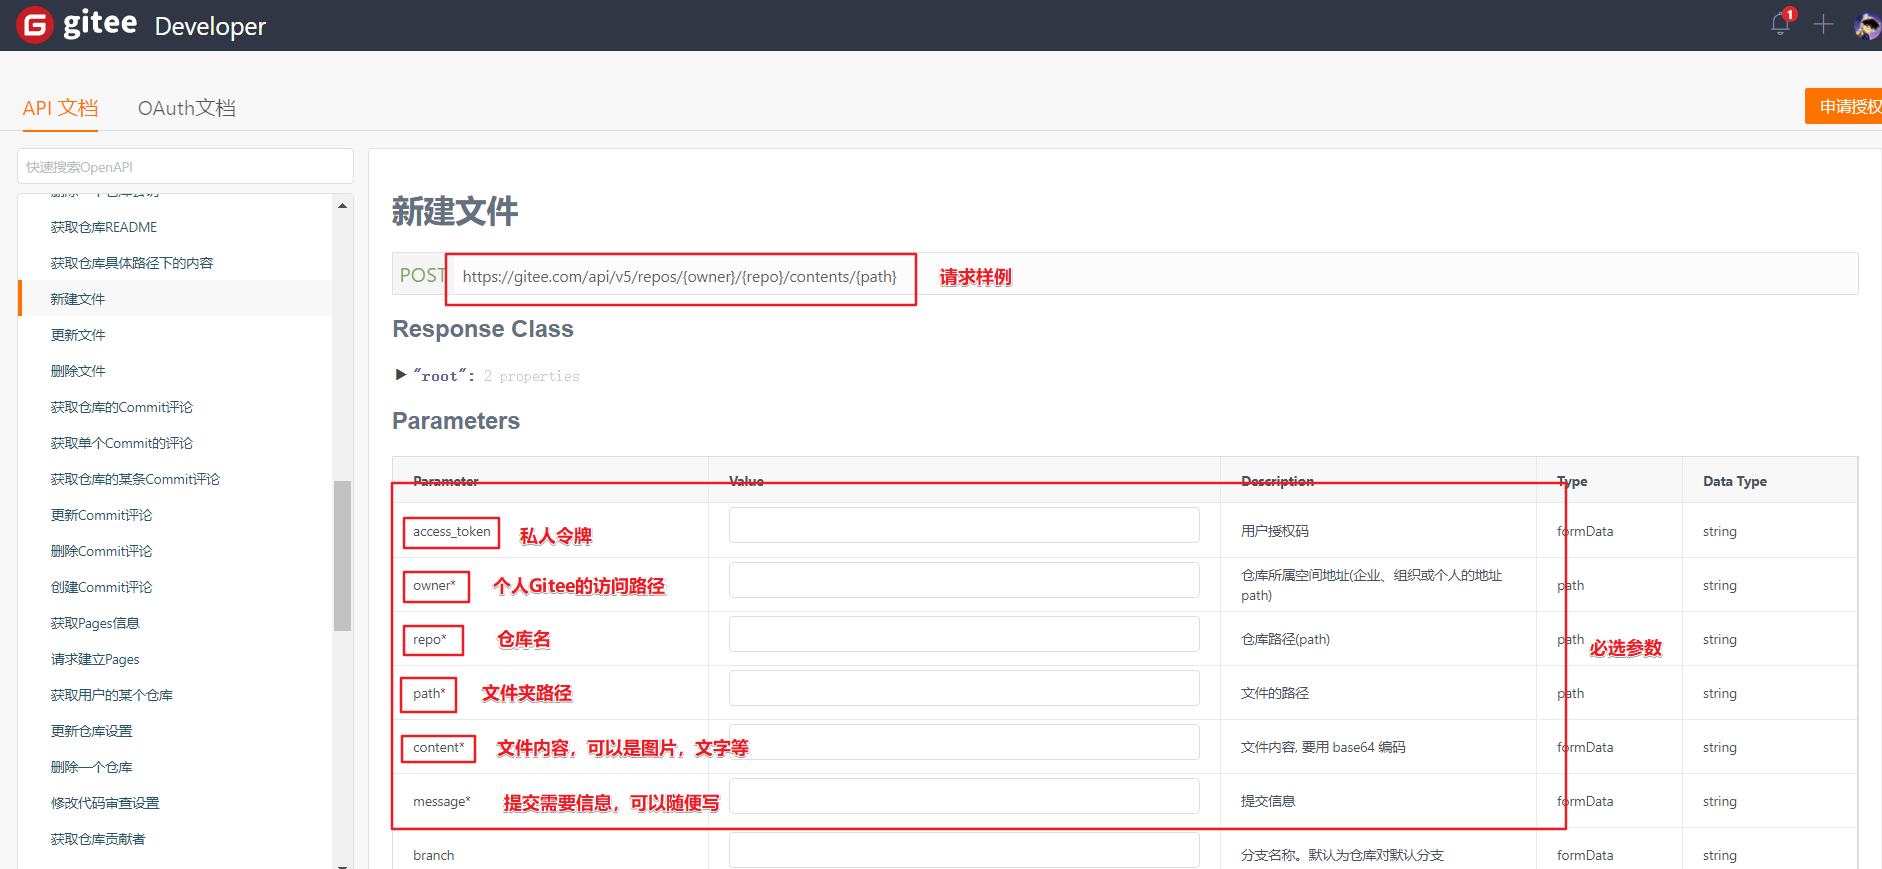Click the branch value field

click(964, 850)
